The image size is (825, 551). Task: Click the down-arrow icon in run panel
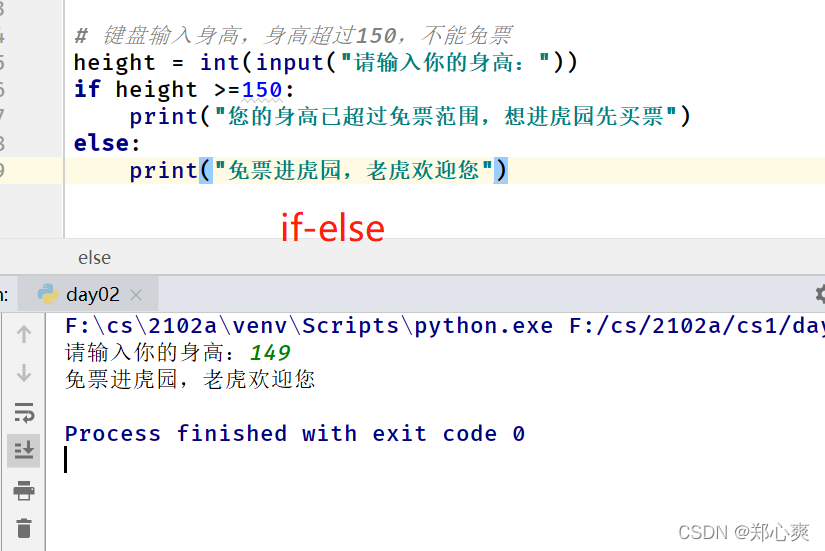click(24, 373)
